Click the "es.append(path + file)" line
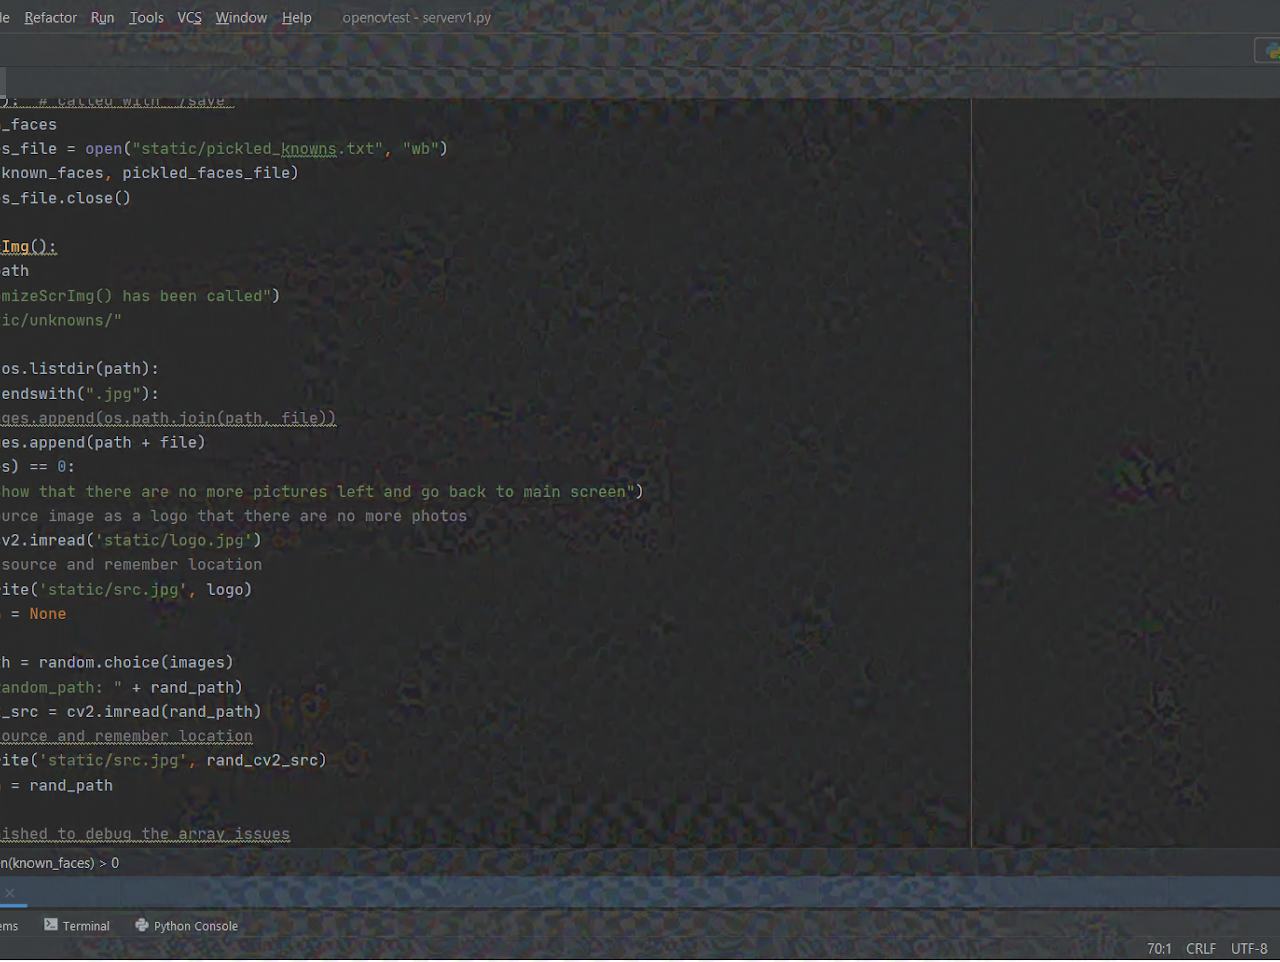Viewport: 1280px width, 962px height. (103, 442)
